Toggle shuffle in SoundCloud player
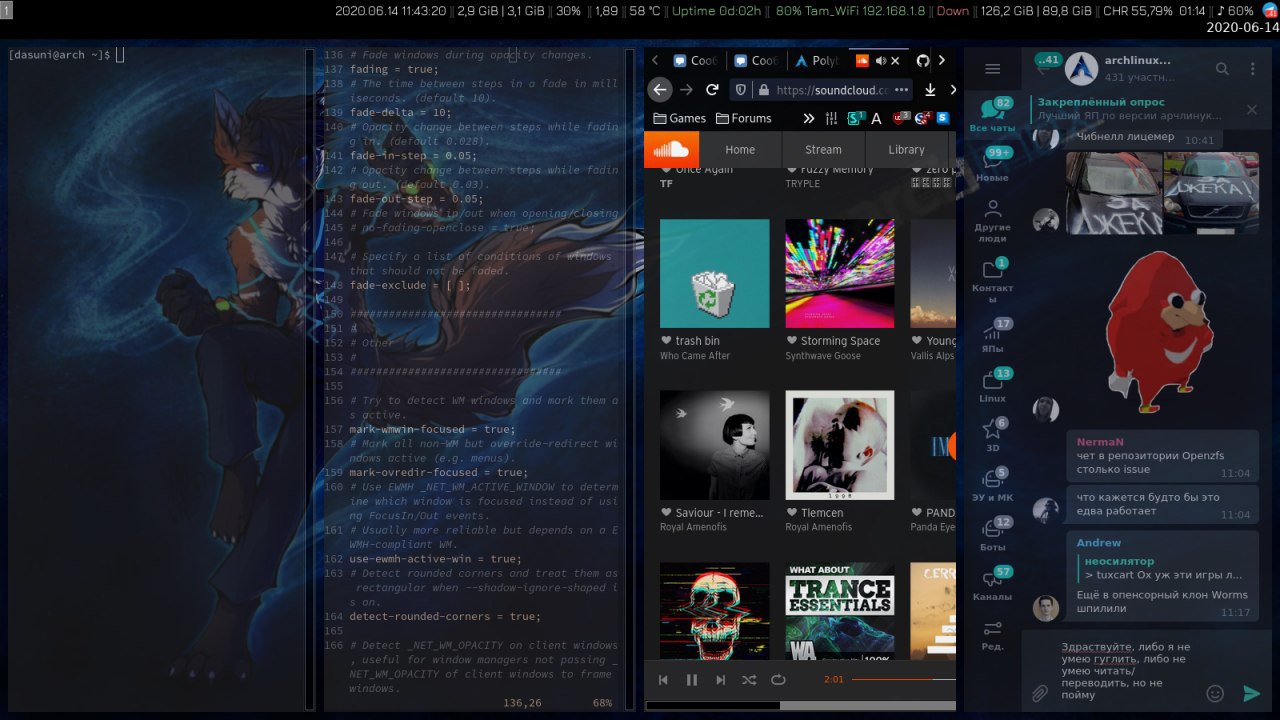Image resolution: width=1280 pixels, height=720 pixels. [x=749, y=680]
